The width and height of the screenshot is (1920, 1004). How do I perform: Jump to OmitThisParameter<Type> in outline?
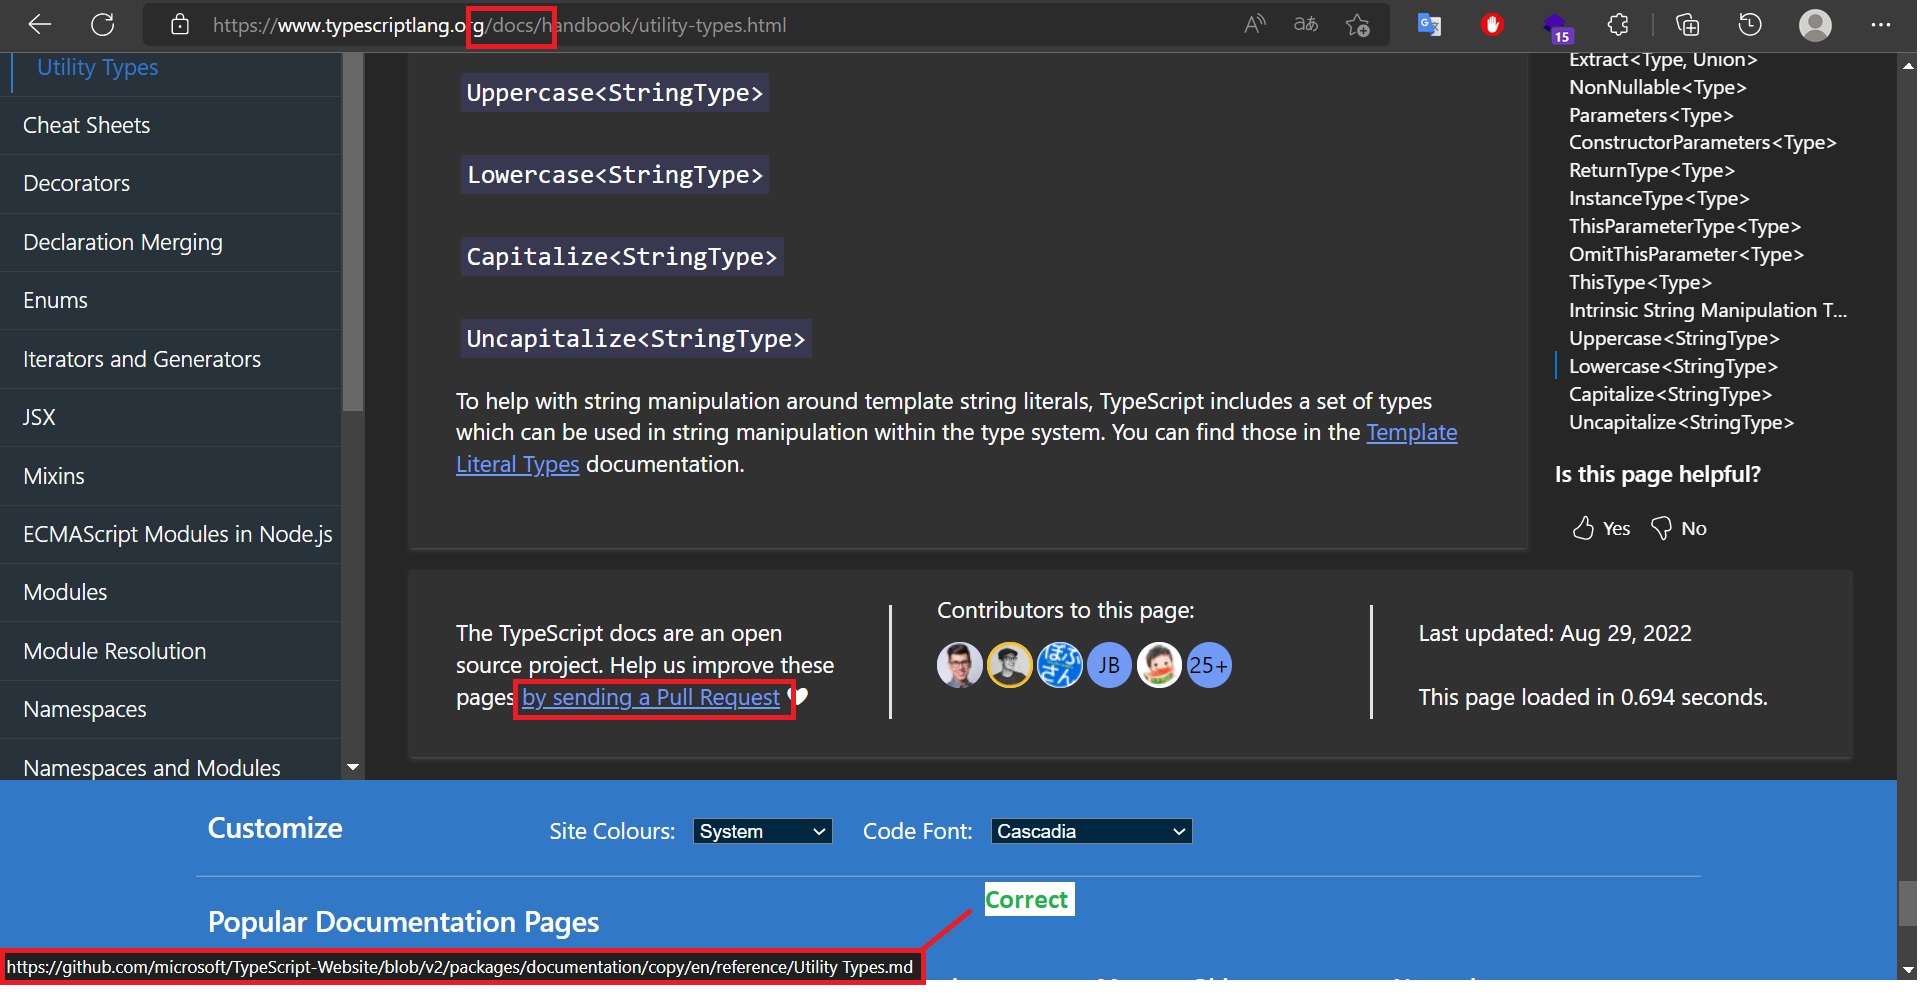[1686, 254]
